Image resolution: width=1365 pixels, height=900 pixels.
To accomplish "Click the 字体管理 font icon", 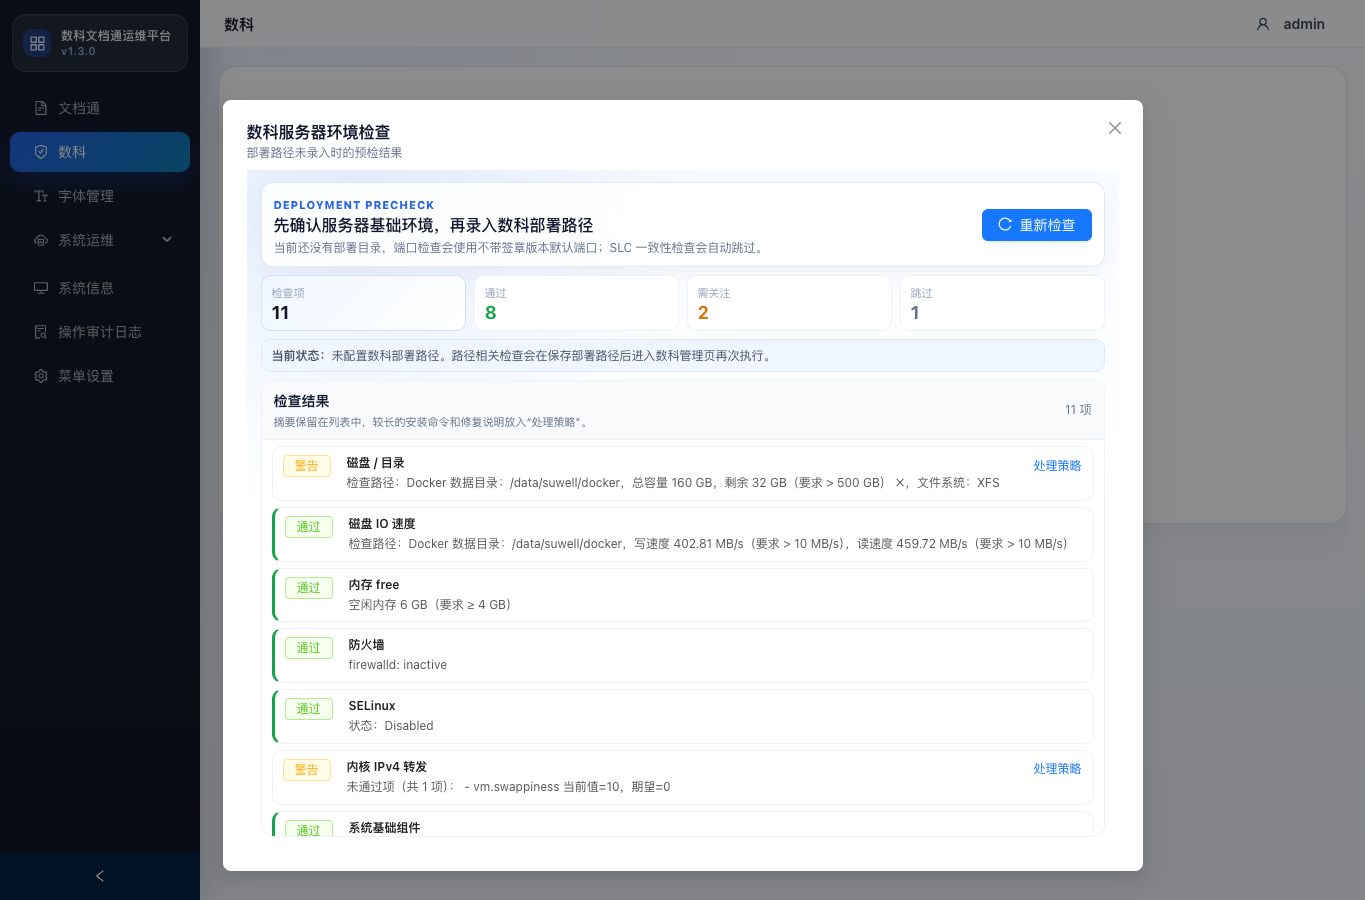I will tap(41, 196).
